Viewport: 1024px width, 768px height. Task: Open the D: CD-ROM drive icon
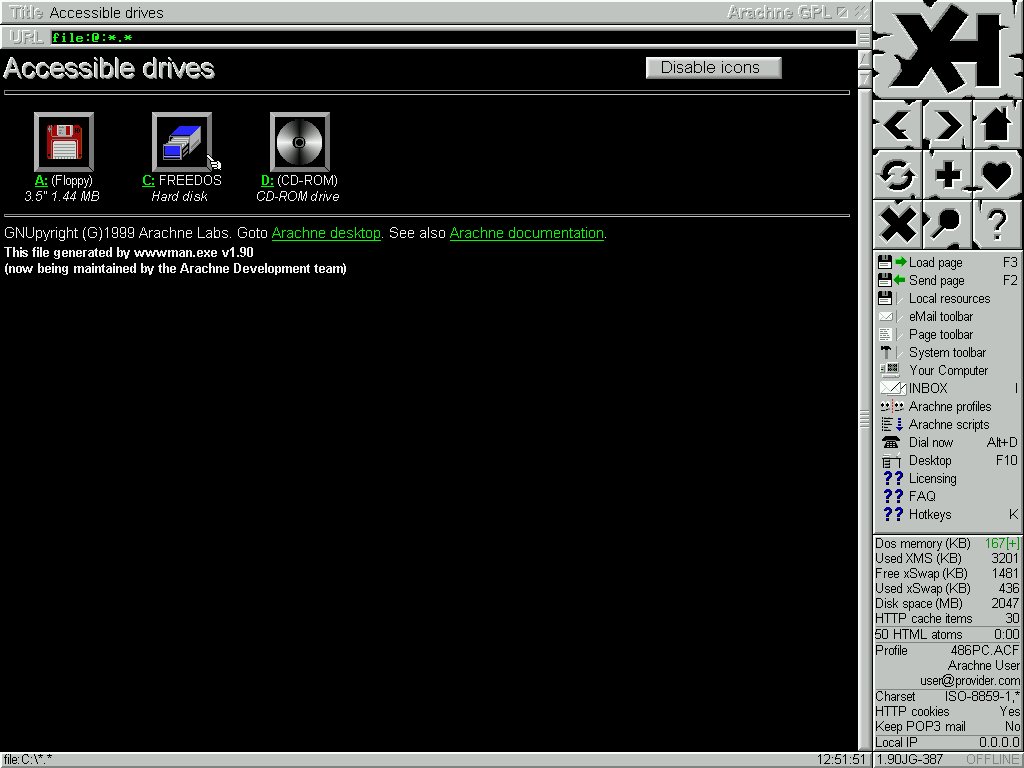tap(299, 142)
